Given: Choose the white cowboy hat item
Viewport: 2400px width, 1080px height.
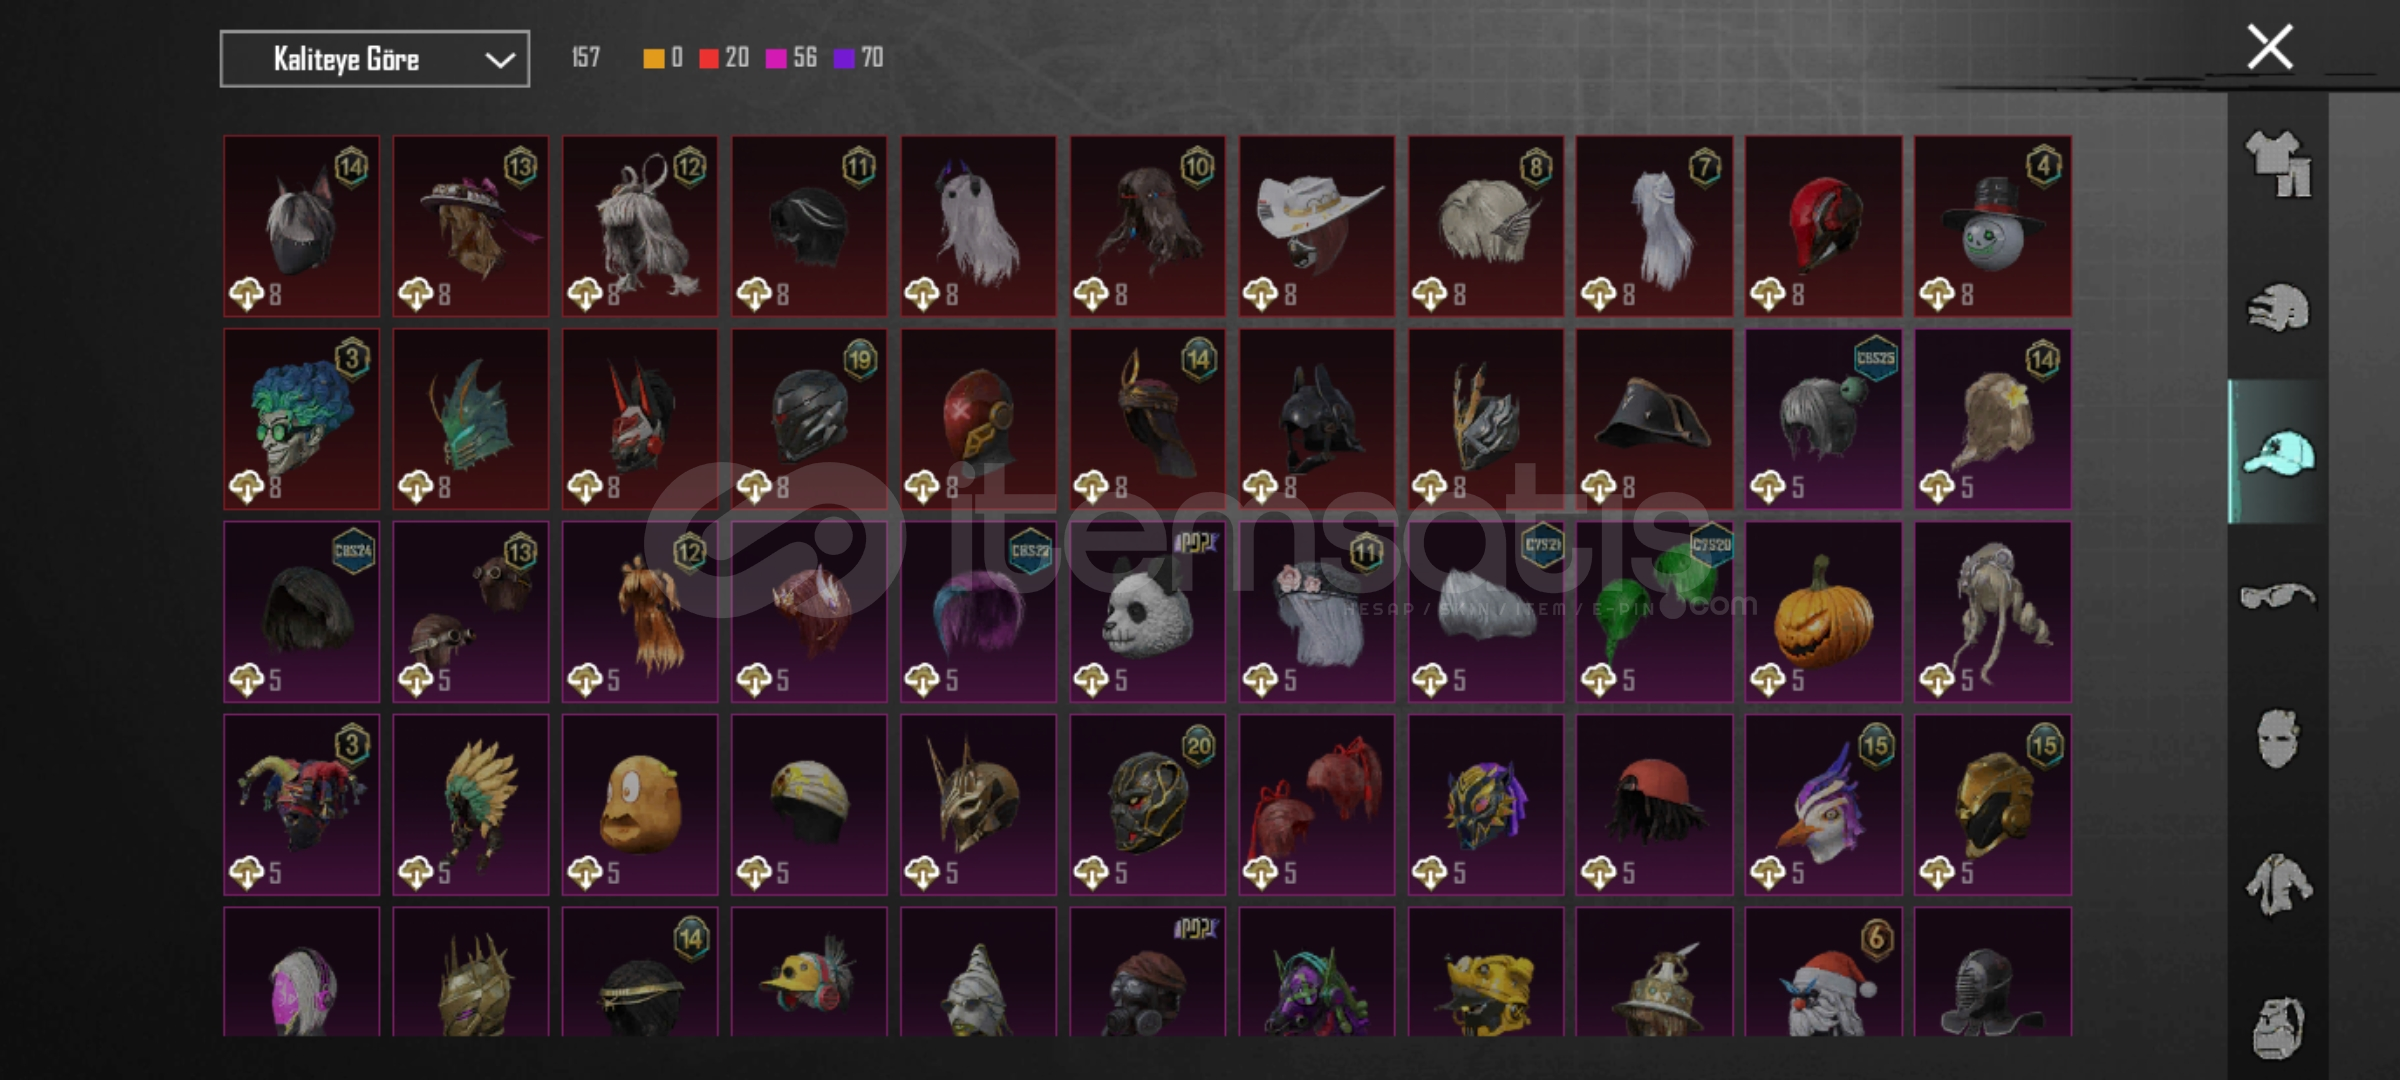Looking at the screenshot, I should pos(1316,226).
